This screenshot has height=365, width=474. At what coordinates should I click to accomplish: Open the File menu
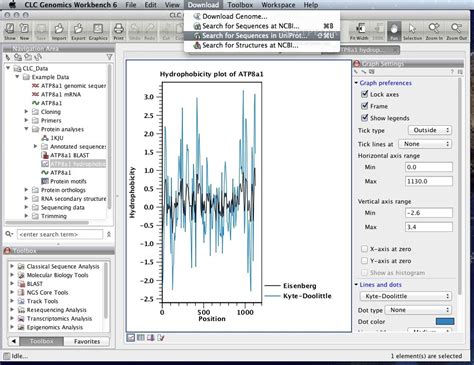[131, 5]
